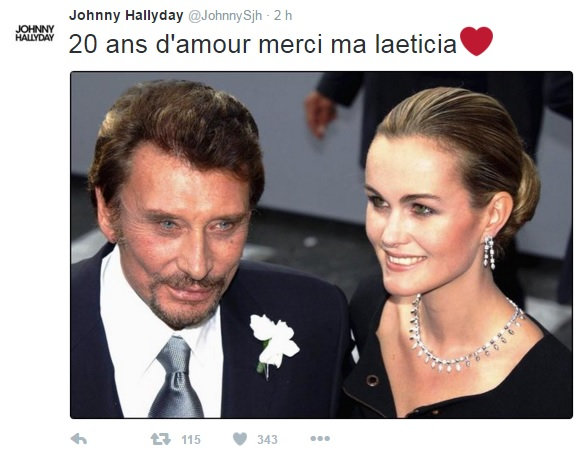The image size is (583, 451).
Task: View the 343 likes count
Action: (x=267, y=439)
